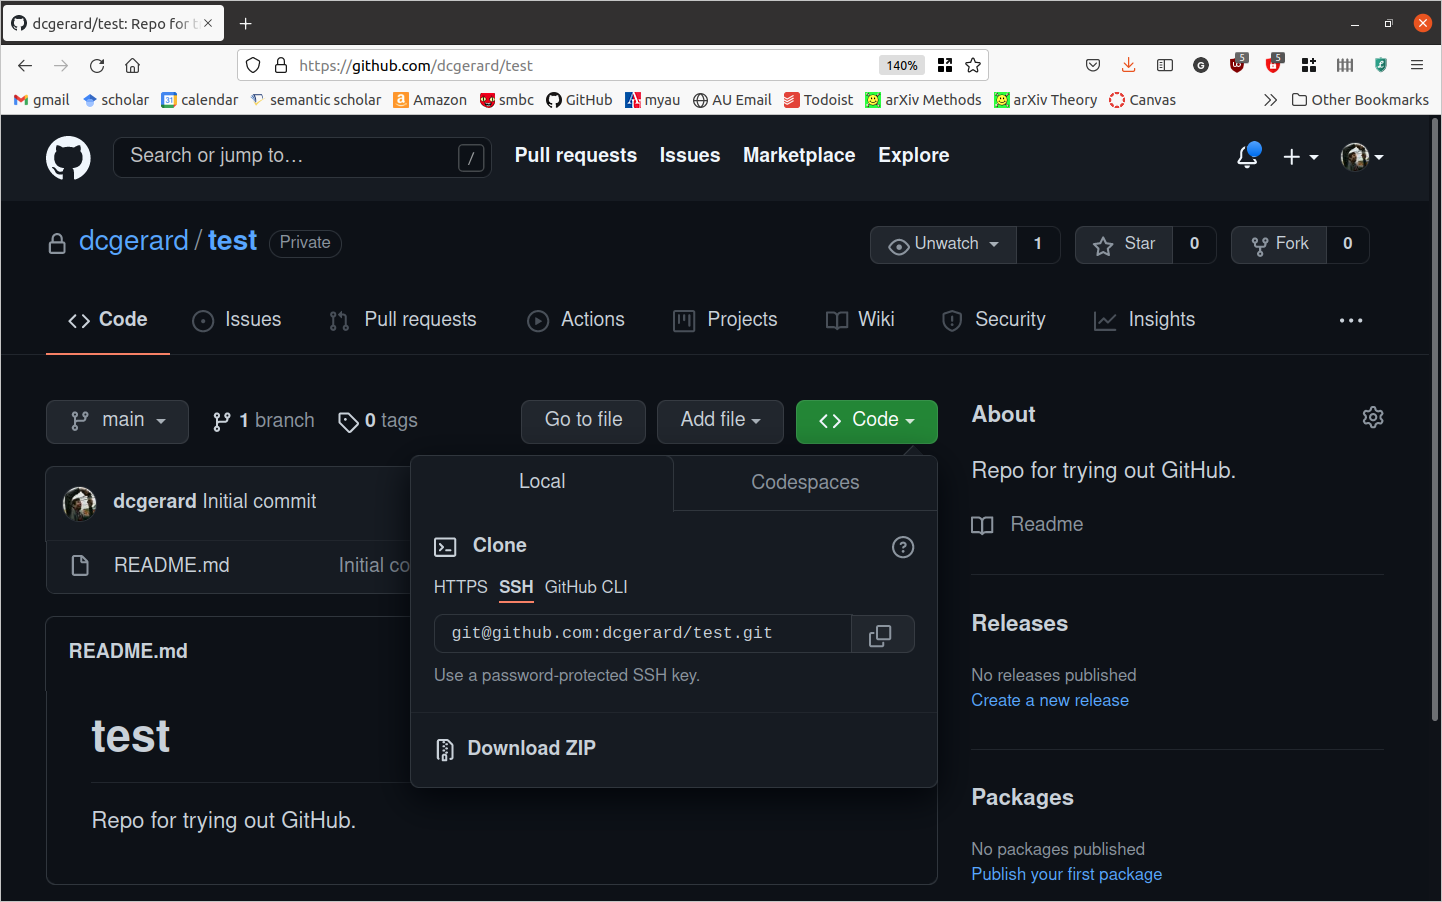Copy SSH clone URL to clipboard
This screenshot has width=1442, height=902.
882,635
